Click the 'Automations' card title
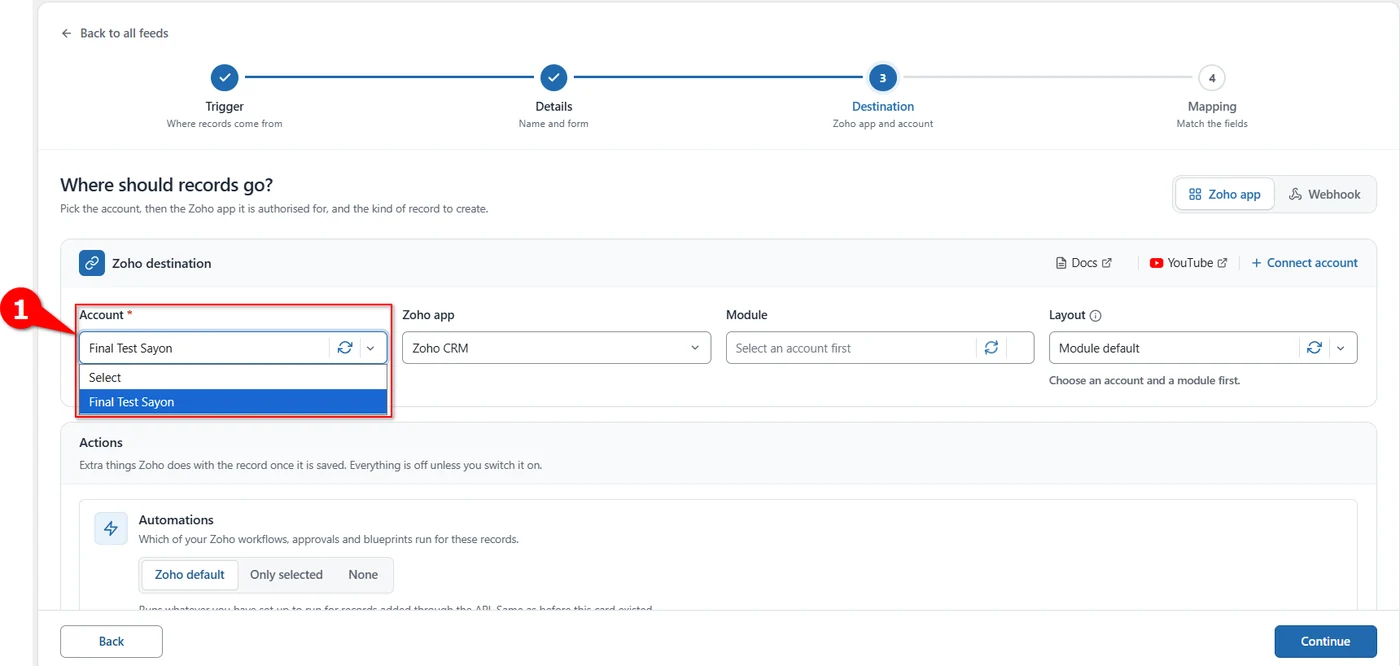Image resolution: width=1400 pixels, height=666 pixels. coord(176,520)
